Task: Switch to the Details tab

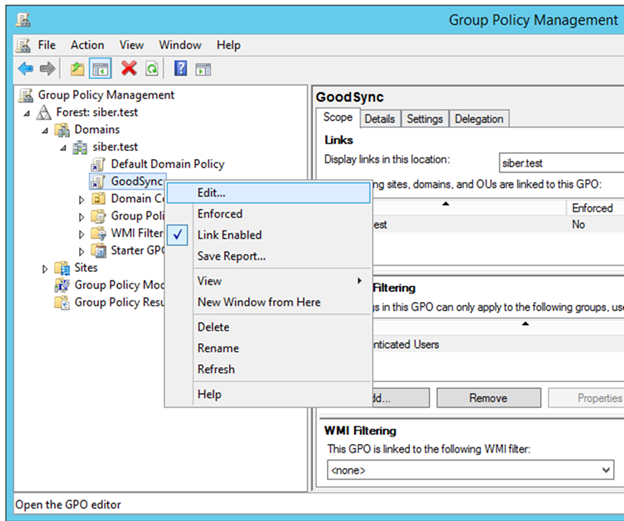Action: (x=380, y=119)
